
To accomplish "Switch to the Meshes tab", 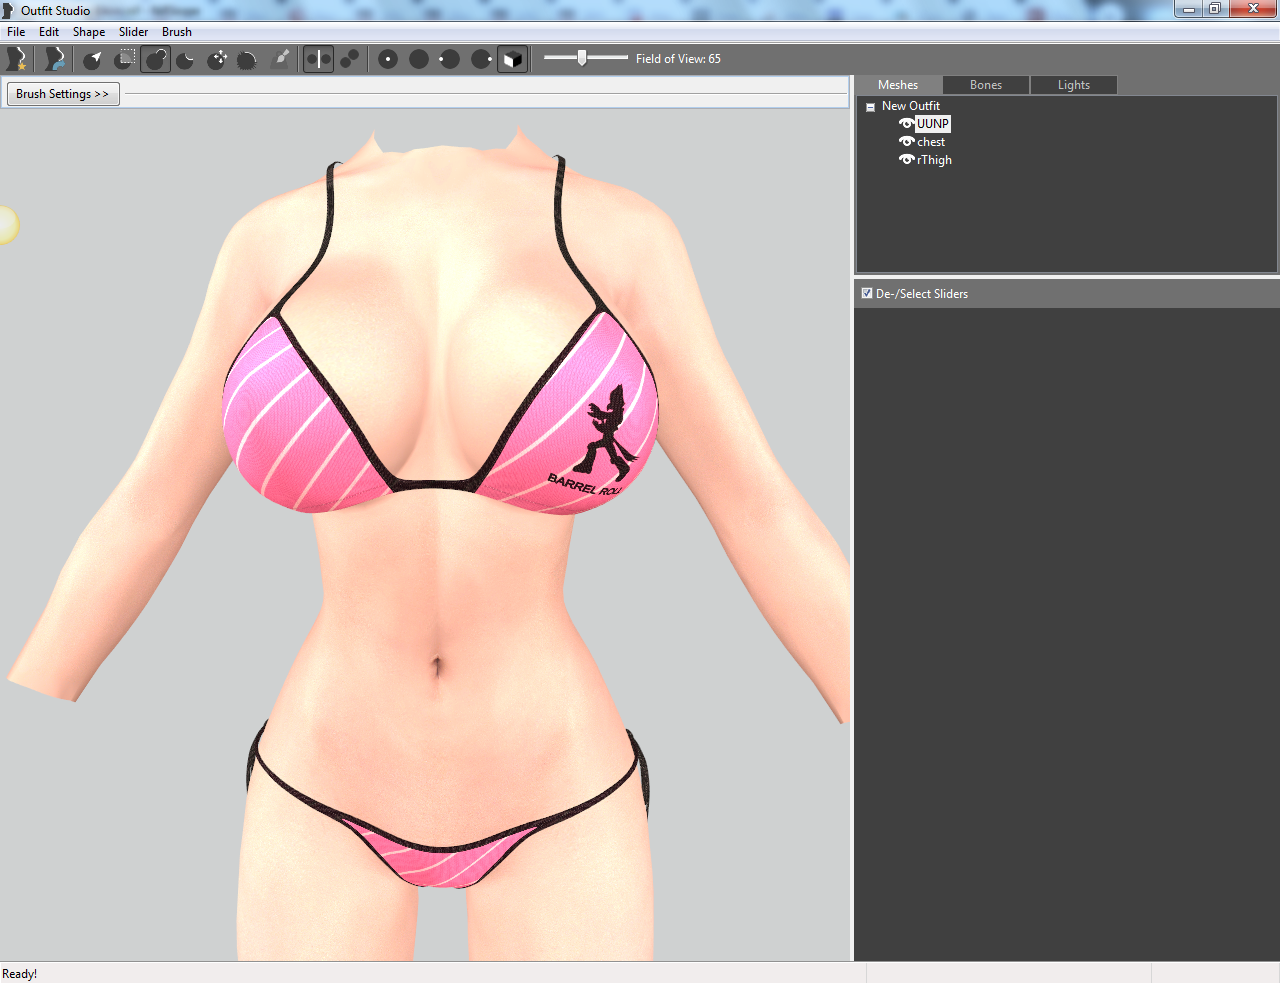I will point(898,85).
